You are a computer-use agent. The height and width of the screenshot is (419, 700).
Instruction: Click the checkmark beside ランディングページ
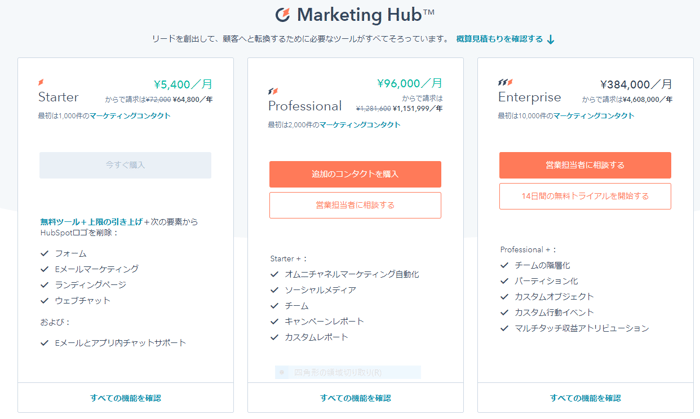click(44, 285)
